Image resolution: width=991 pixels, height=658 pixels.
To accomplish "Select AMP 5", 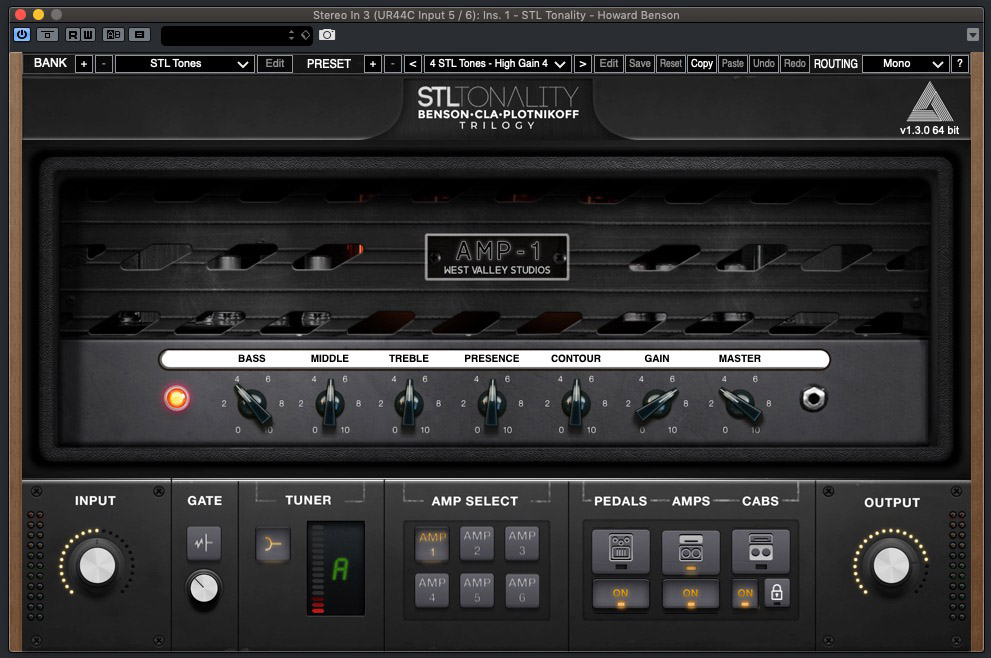I will click(x=477, y=590).
